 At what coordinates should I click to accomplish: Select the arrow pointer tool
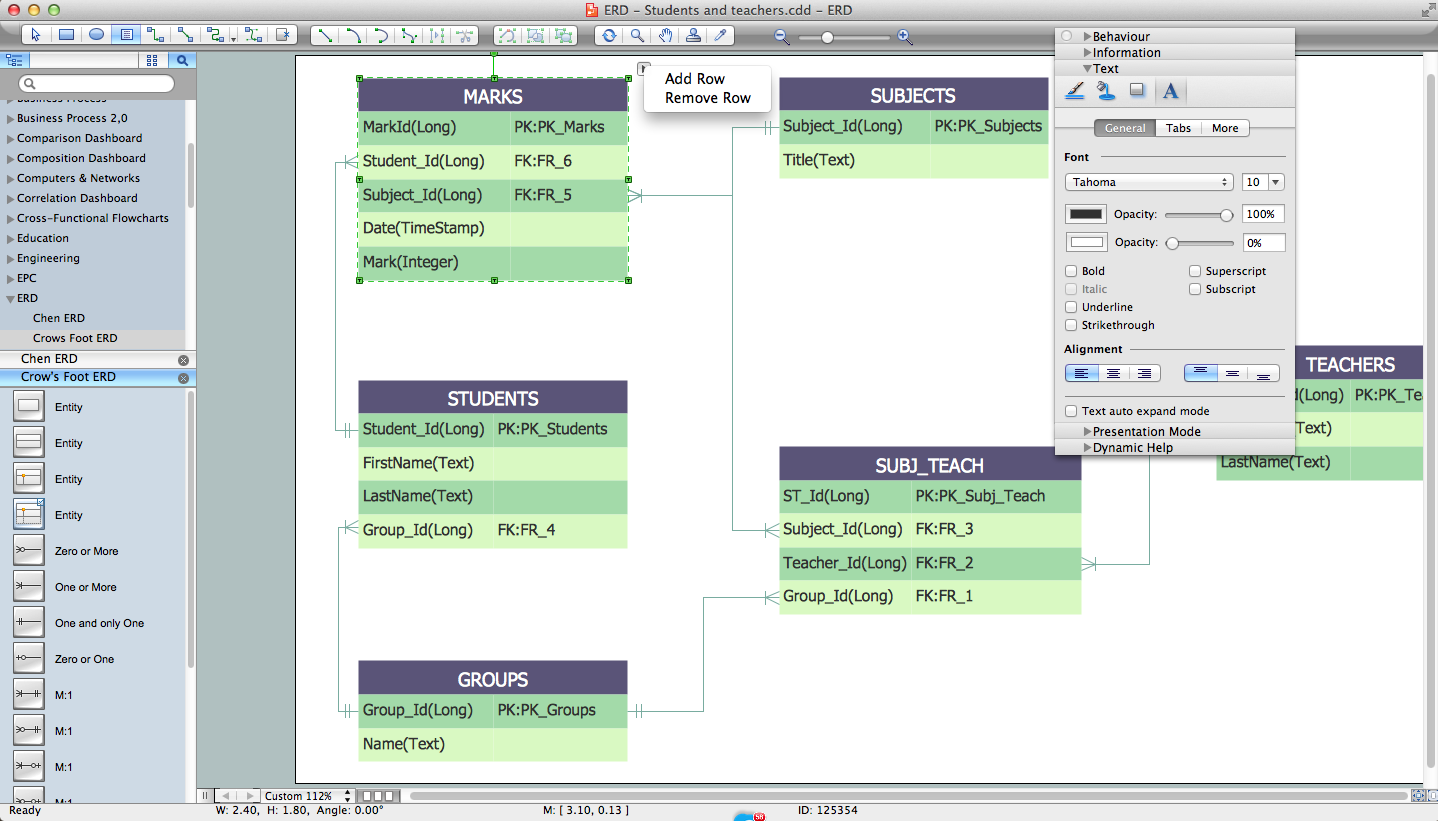(36, 35)
